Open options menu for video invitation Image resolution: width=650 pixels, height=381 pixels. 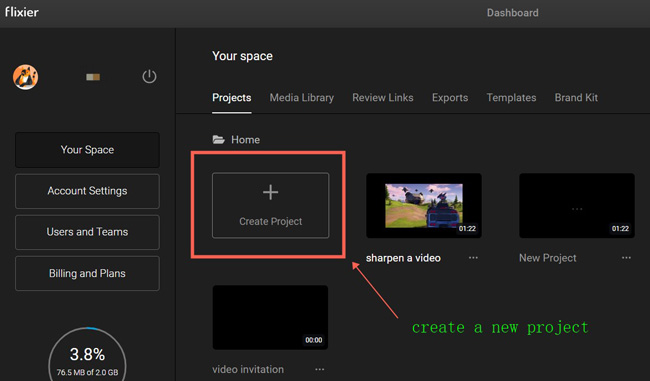319,369
